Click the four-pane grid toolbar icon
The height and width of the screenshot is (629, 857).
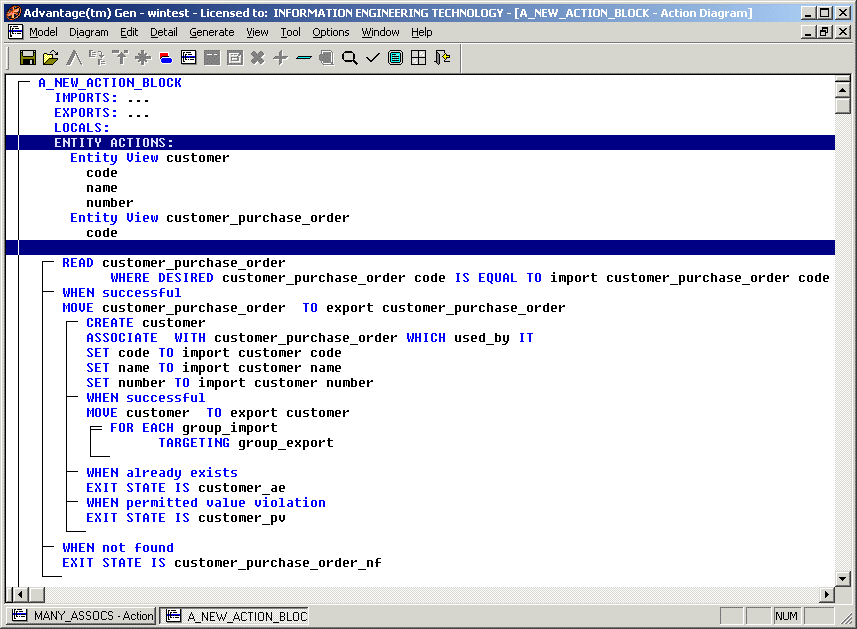[x=419, y=58]
